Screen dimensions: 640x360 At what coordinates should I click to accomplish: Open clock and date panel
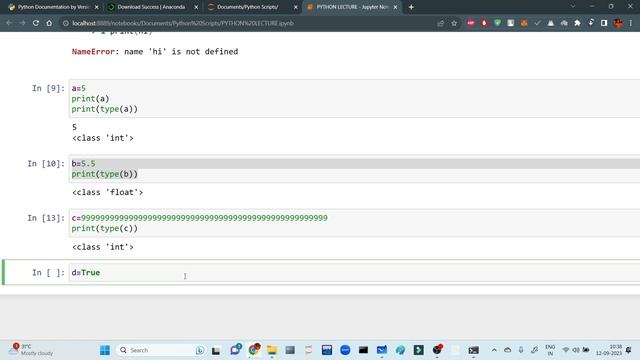(609, 350)
